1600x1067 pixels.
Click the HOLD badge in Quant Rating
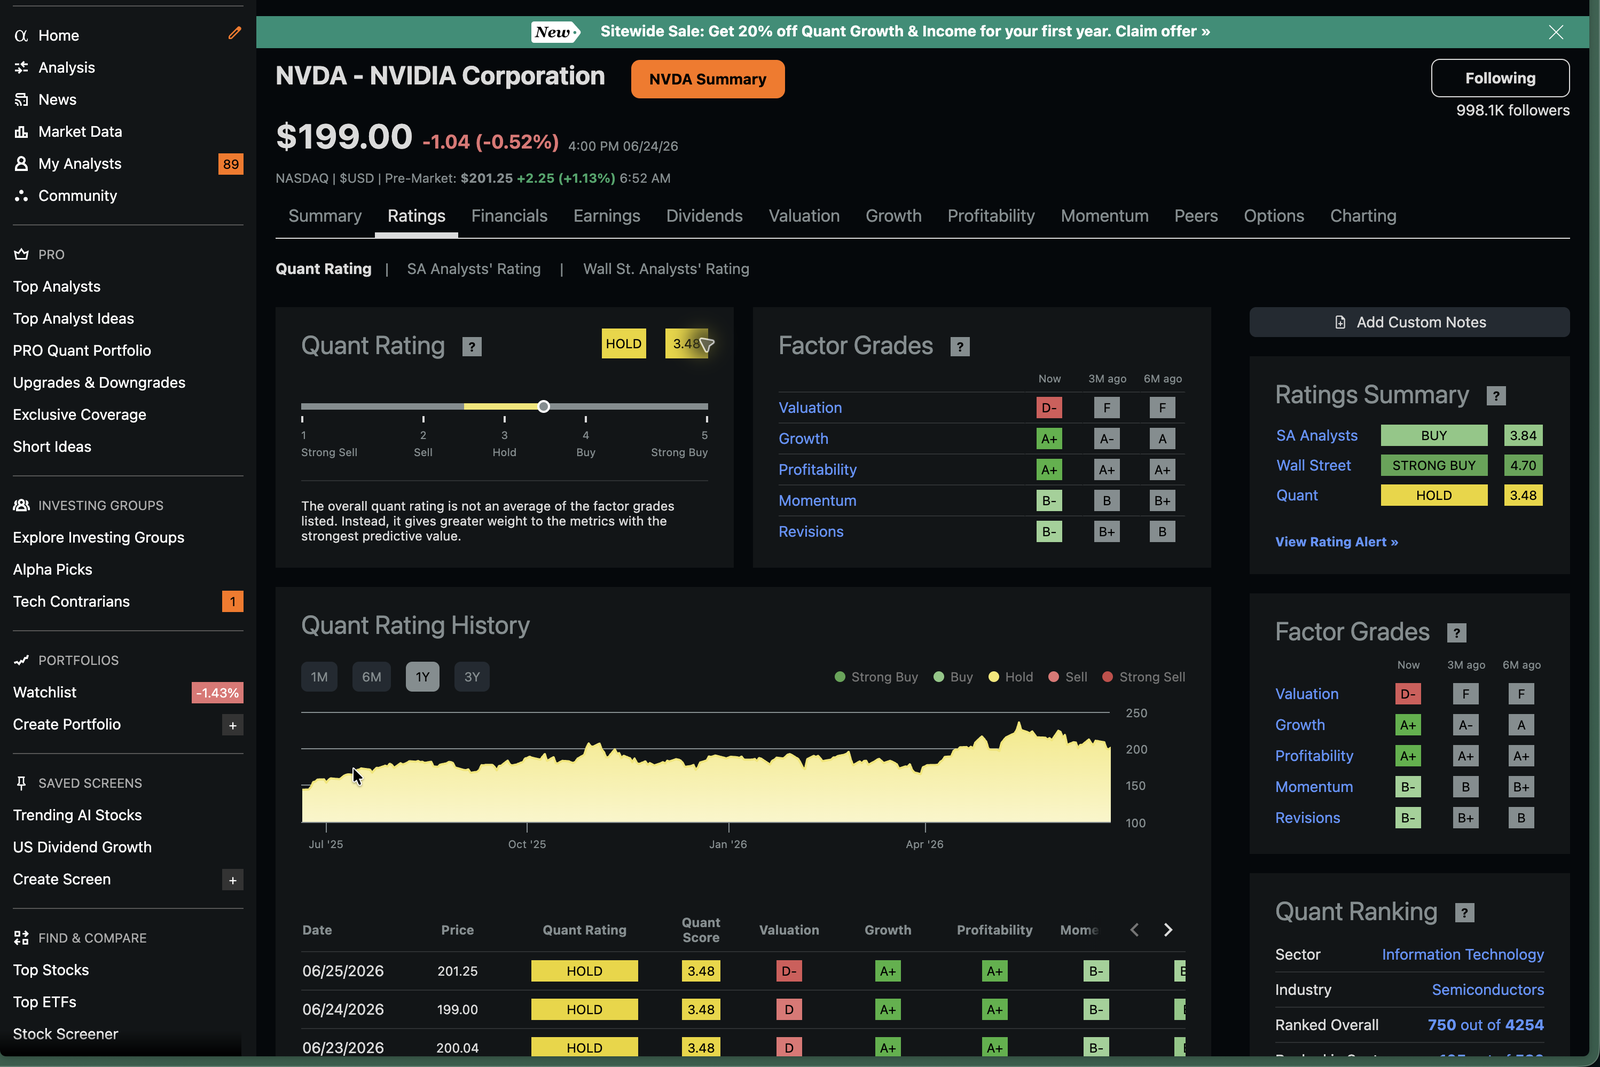click(x=624, y=344)
